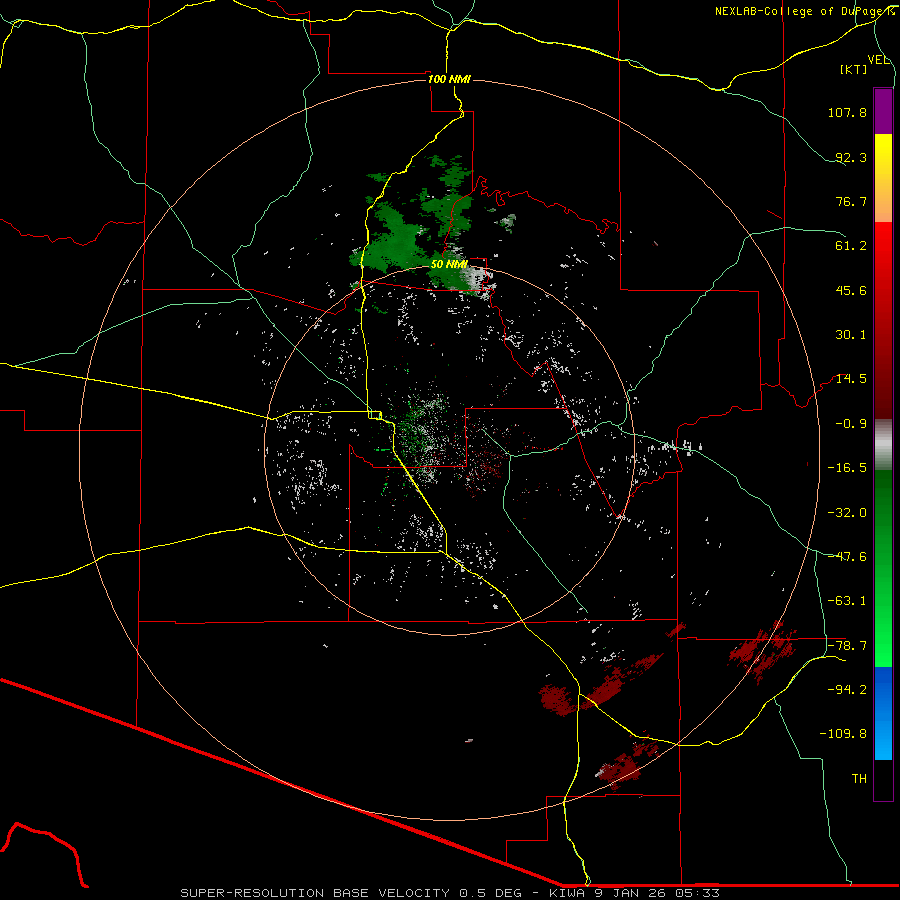Click the gray near-zero color bar segment
This screenshot has height=900, width=900.
point(883,445)
